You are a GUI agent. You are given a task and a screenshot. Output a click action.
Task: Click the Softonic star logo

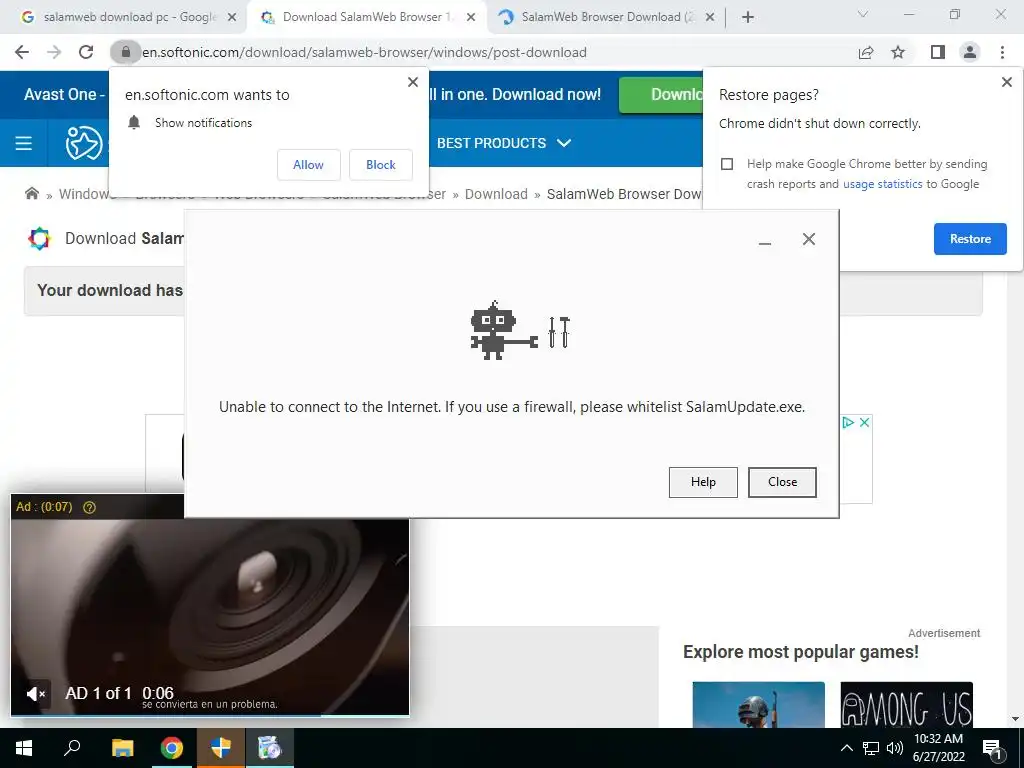pos(84,143)
